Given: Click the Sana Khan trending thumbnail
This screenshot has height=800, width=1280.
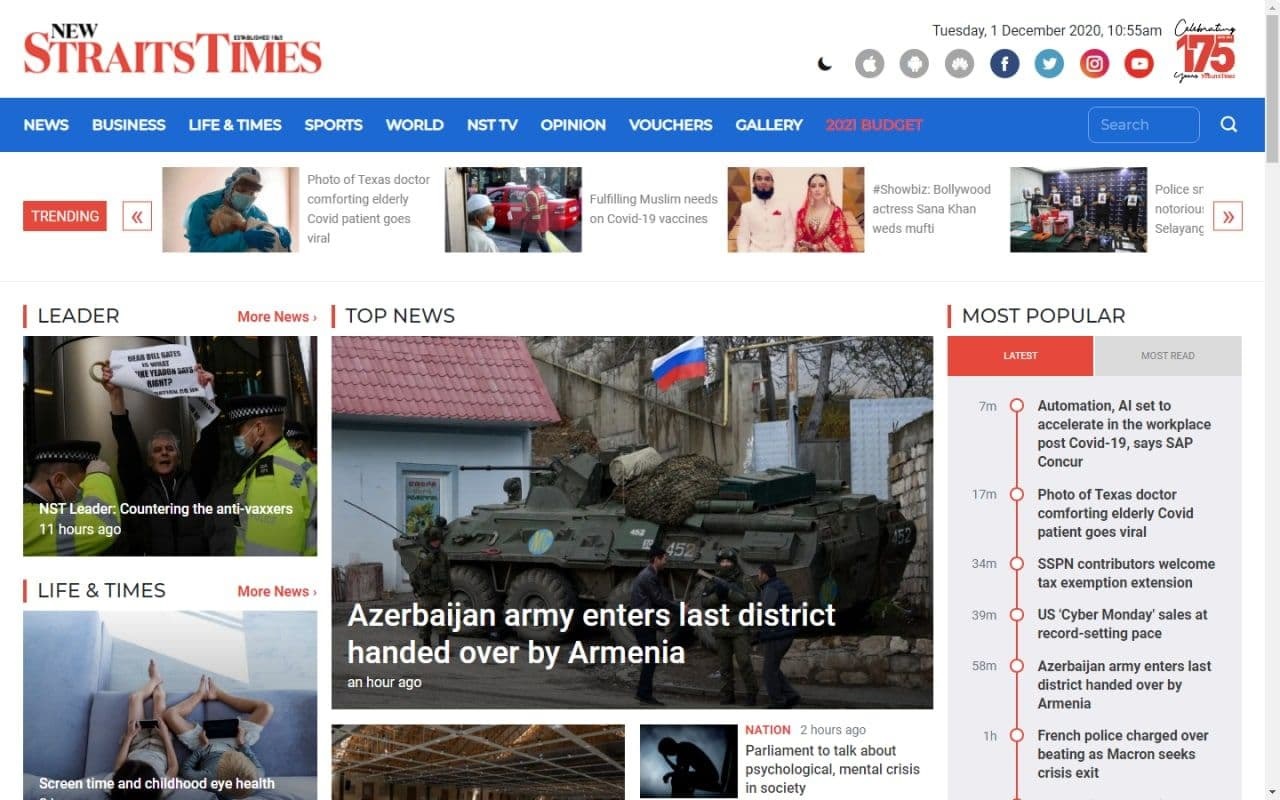Looking at the screenshot, I should [x=796, y=209].
